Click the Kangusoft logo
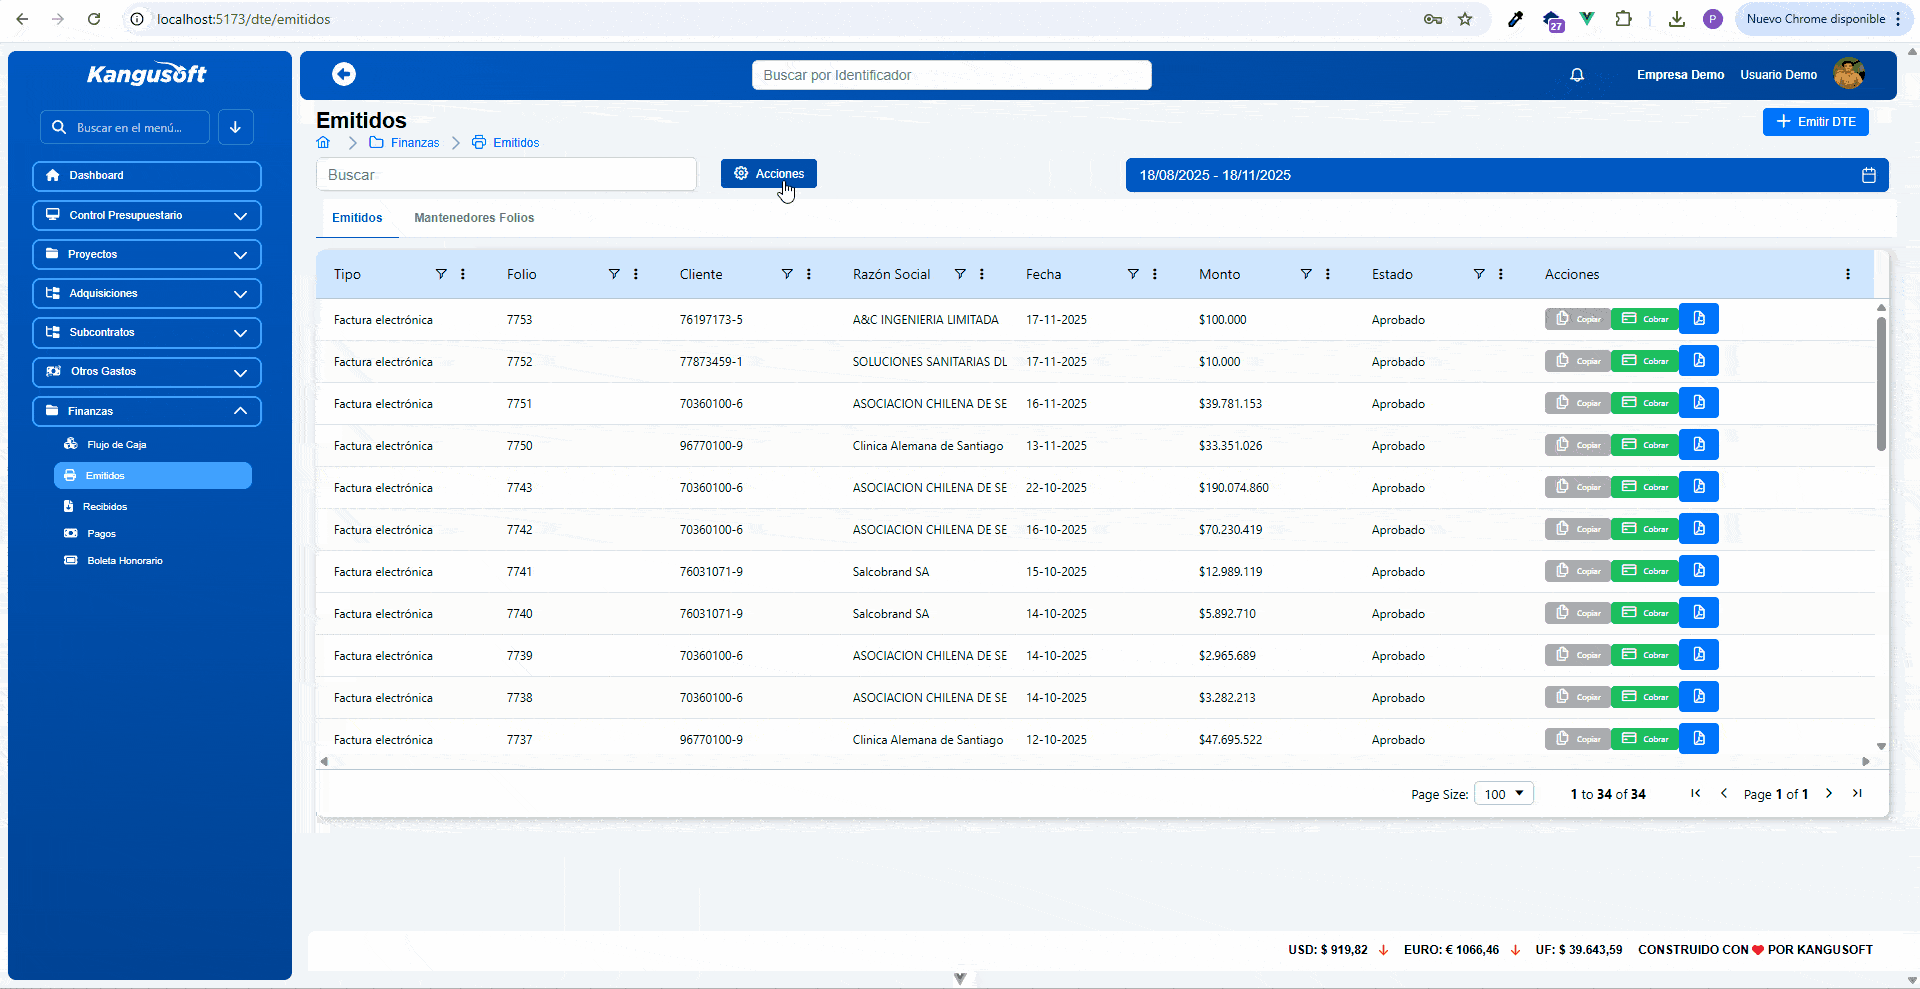 147,74
